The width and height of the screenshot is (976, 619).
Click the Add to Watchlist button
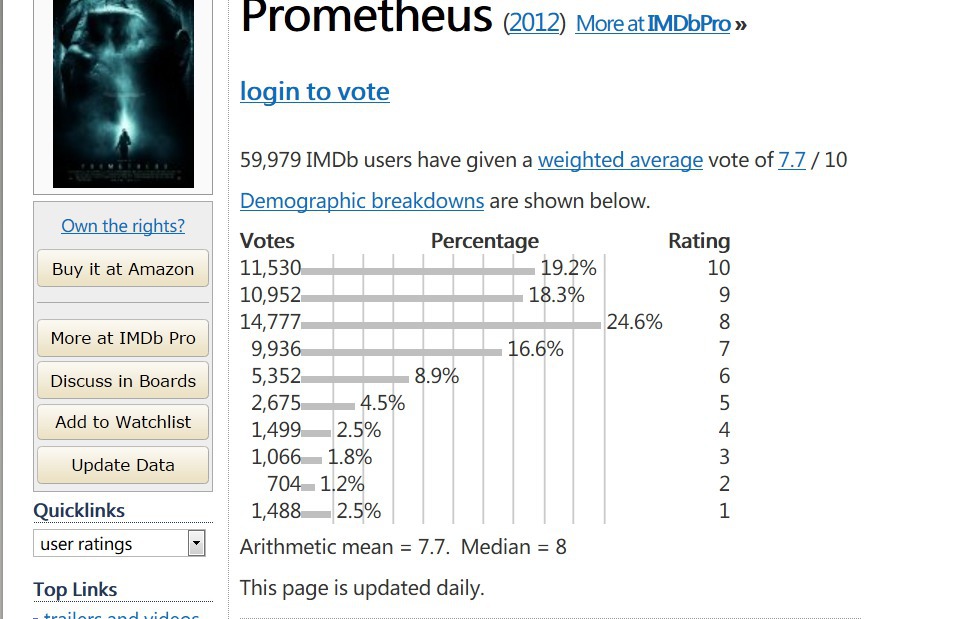tap(123, 422)
